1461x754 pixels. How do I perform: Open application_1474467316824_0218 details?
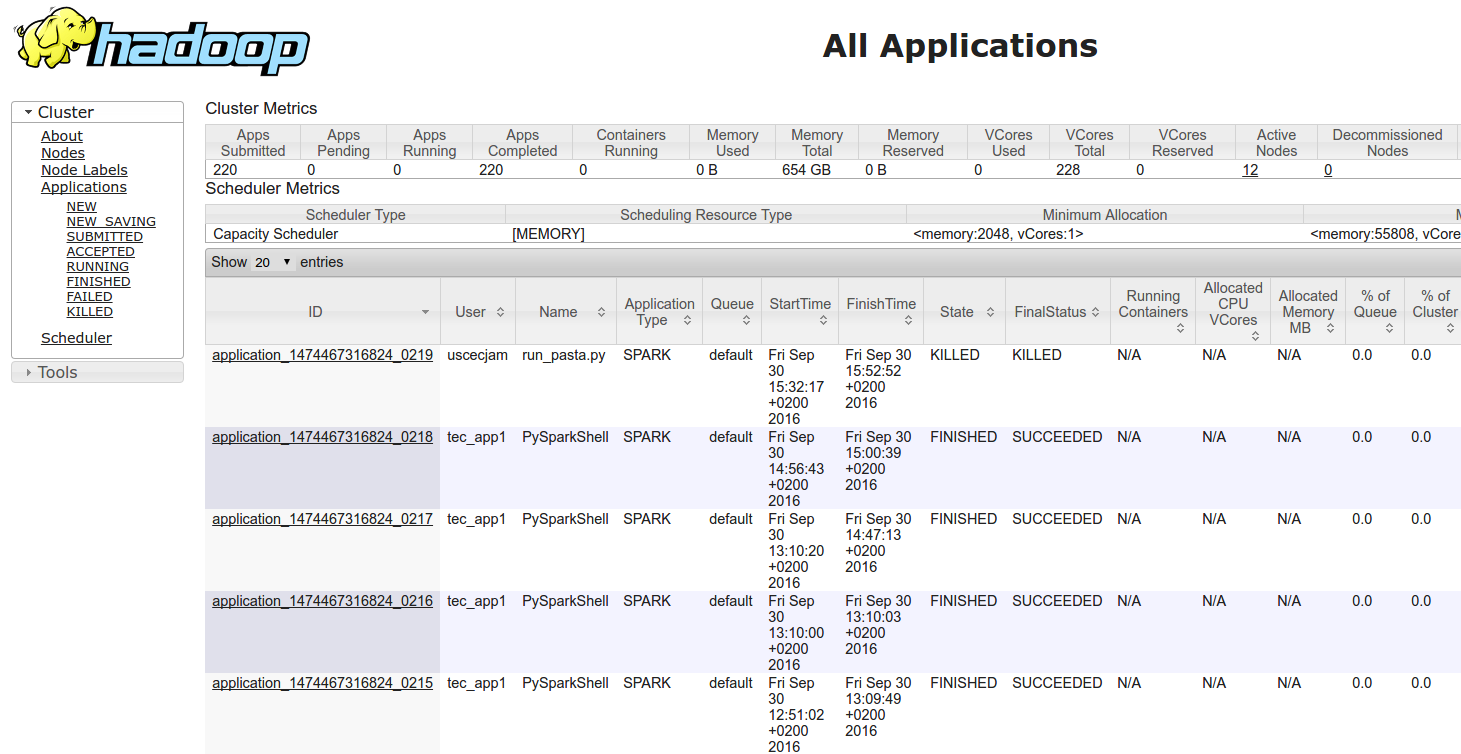[x=322, y=437]
